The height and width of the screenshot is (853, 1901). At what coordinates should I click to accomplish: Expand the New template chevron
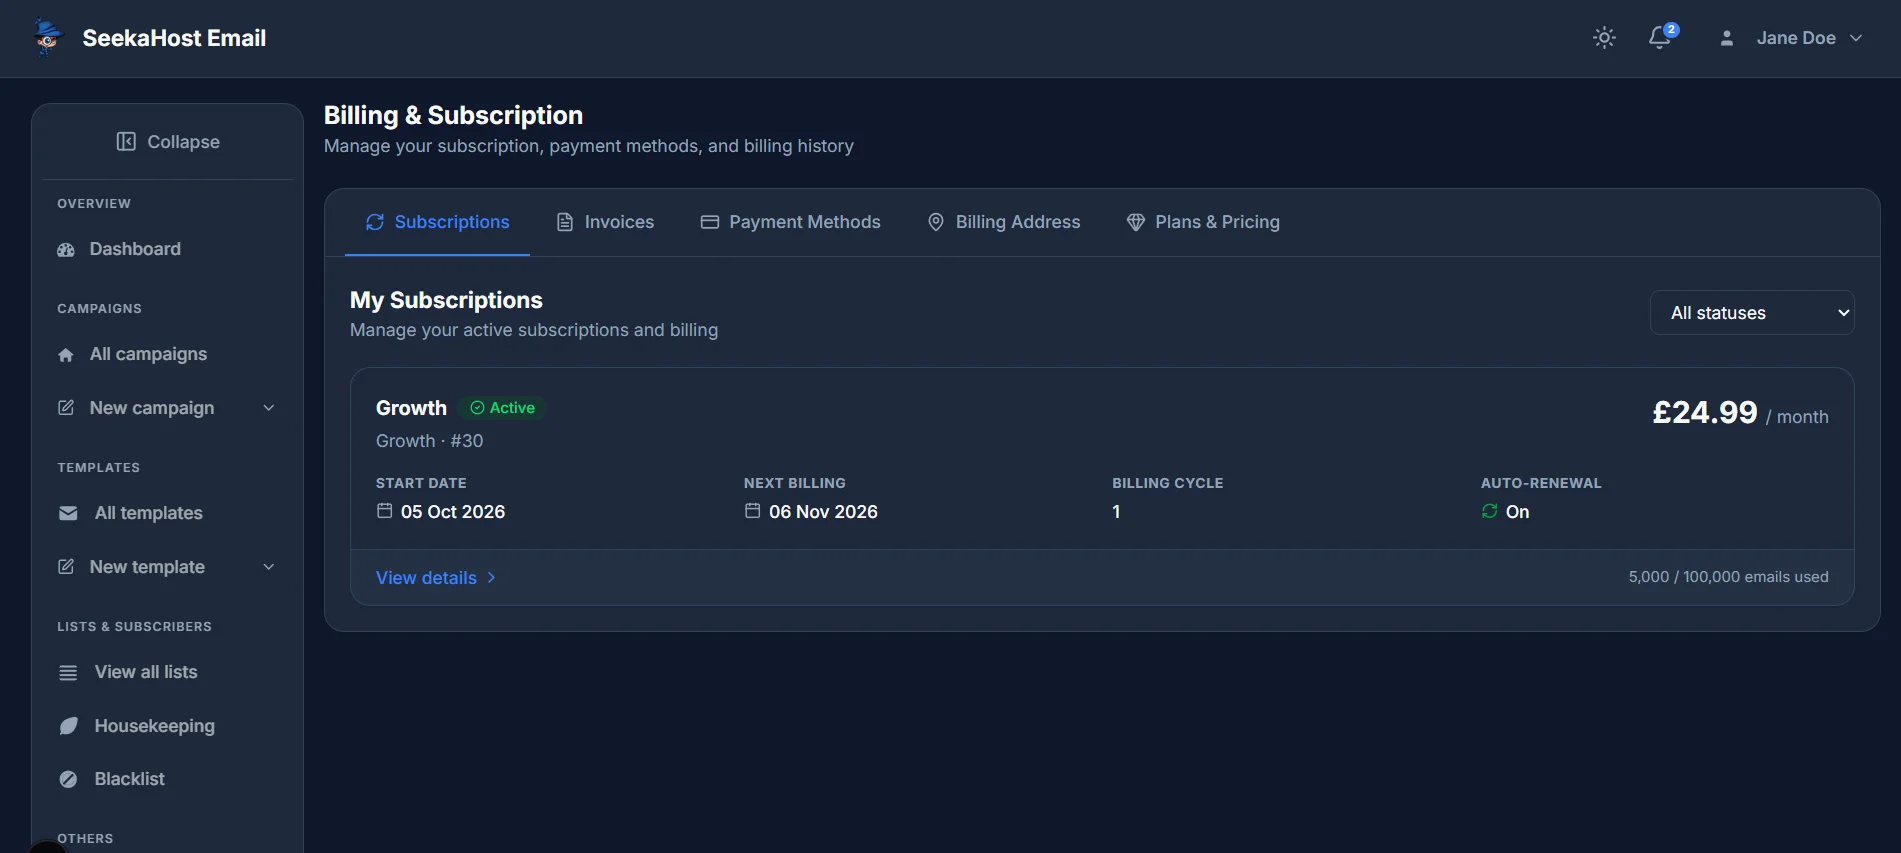point(268,567)
